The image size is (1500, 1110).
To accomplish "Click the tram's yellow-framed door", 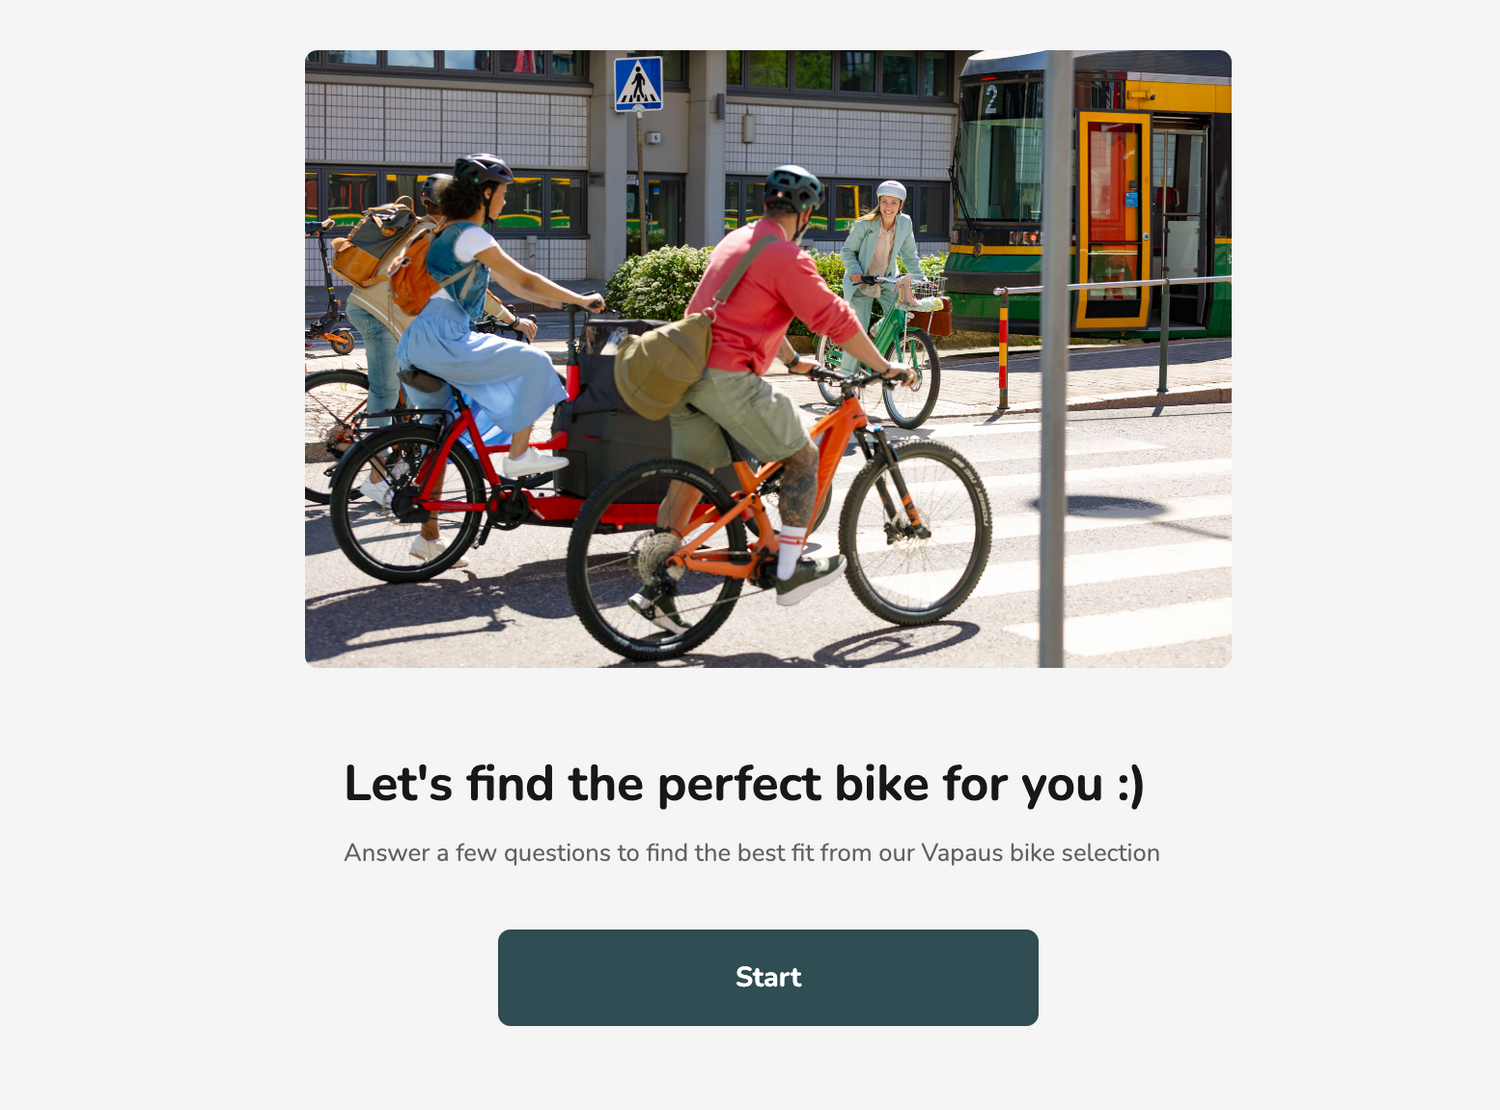I will pos(1114,220).
